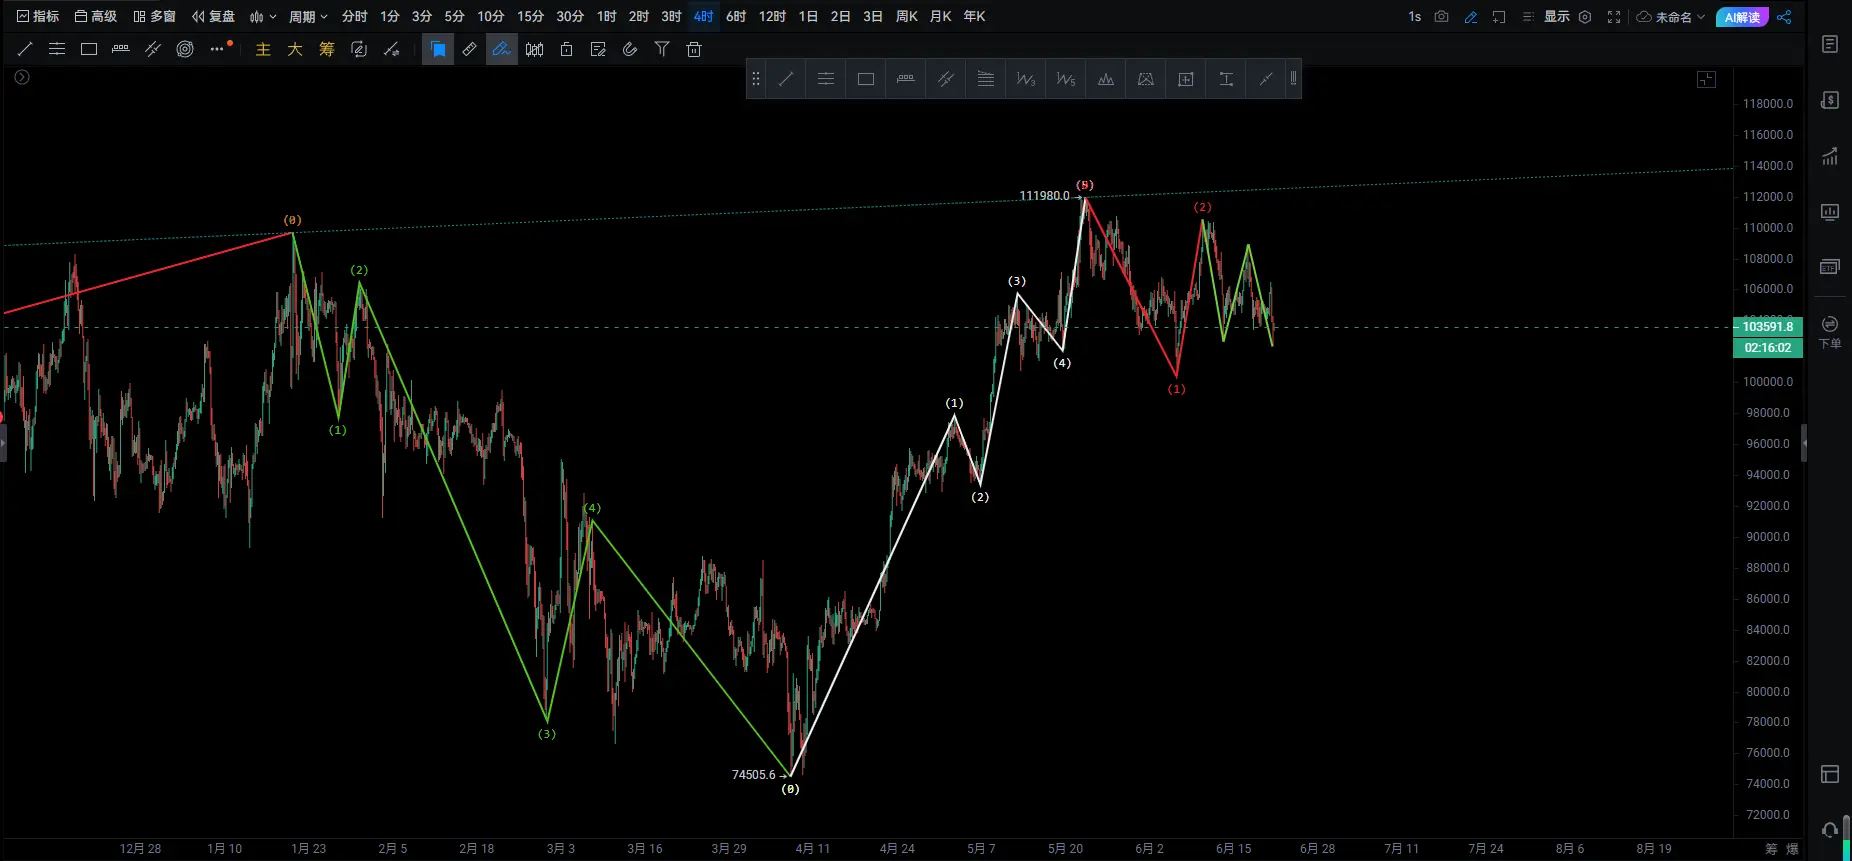Start 复盘 replay mode

point(214,16)
